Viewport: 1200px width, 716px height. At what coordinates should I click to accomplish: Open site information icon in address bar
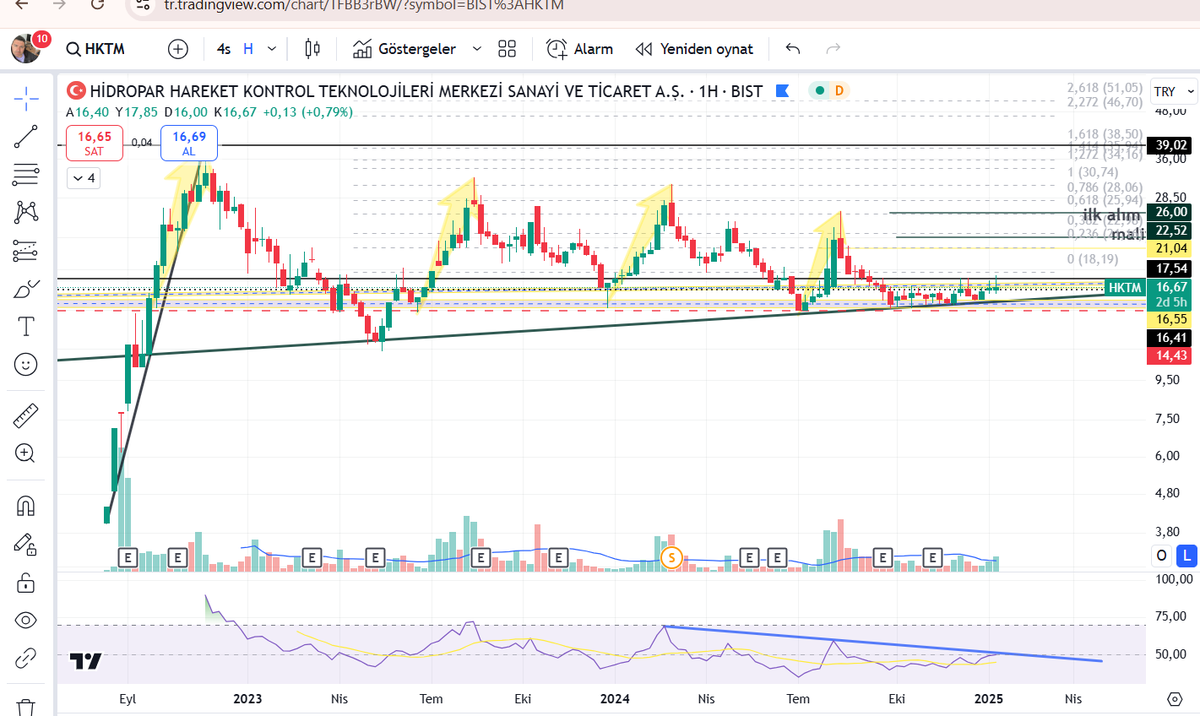pyautogui.click(x=145, y=5)
